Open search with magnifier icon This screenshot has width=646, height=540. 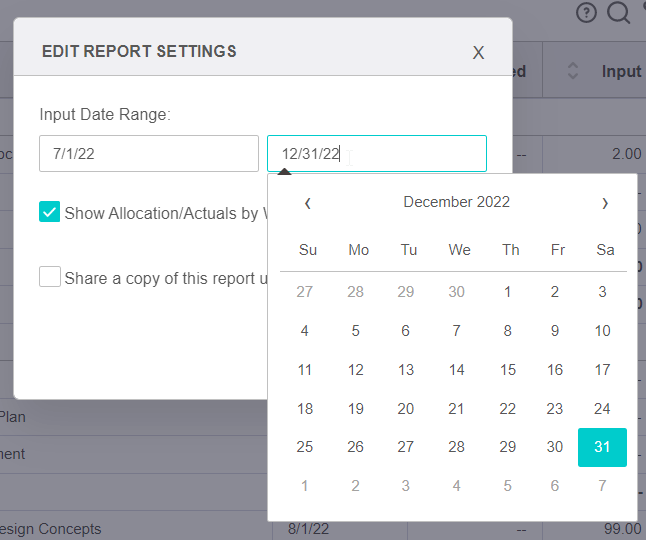pyautogui.click(x=618, y=13)
